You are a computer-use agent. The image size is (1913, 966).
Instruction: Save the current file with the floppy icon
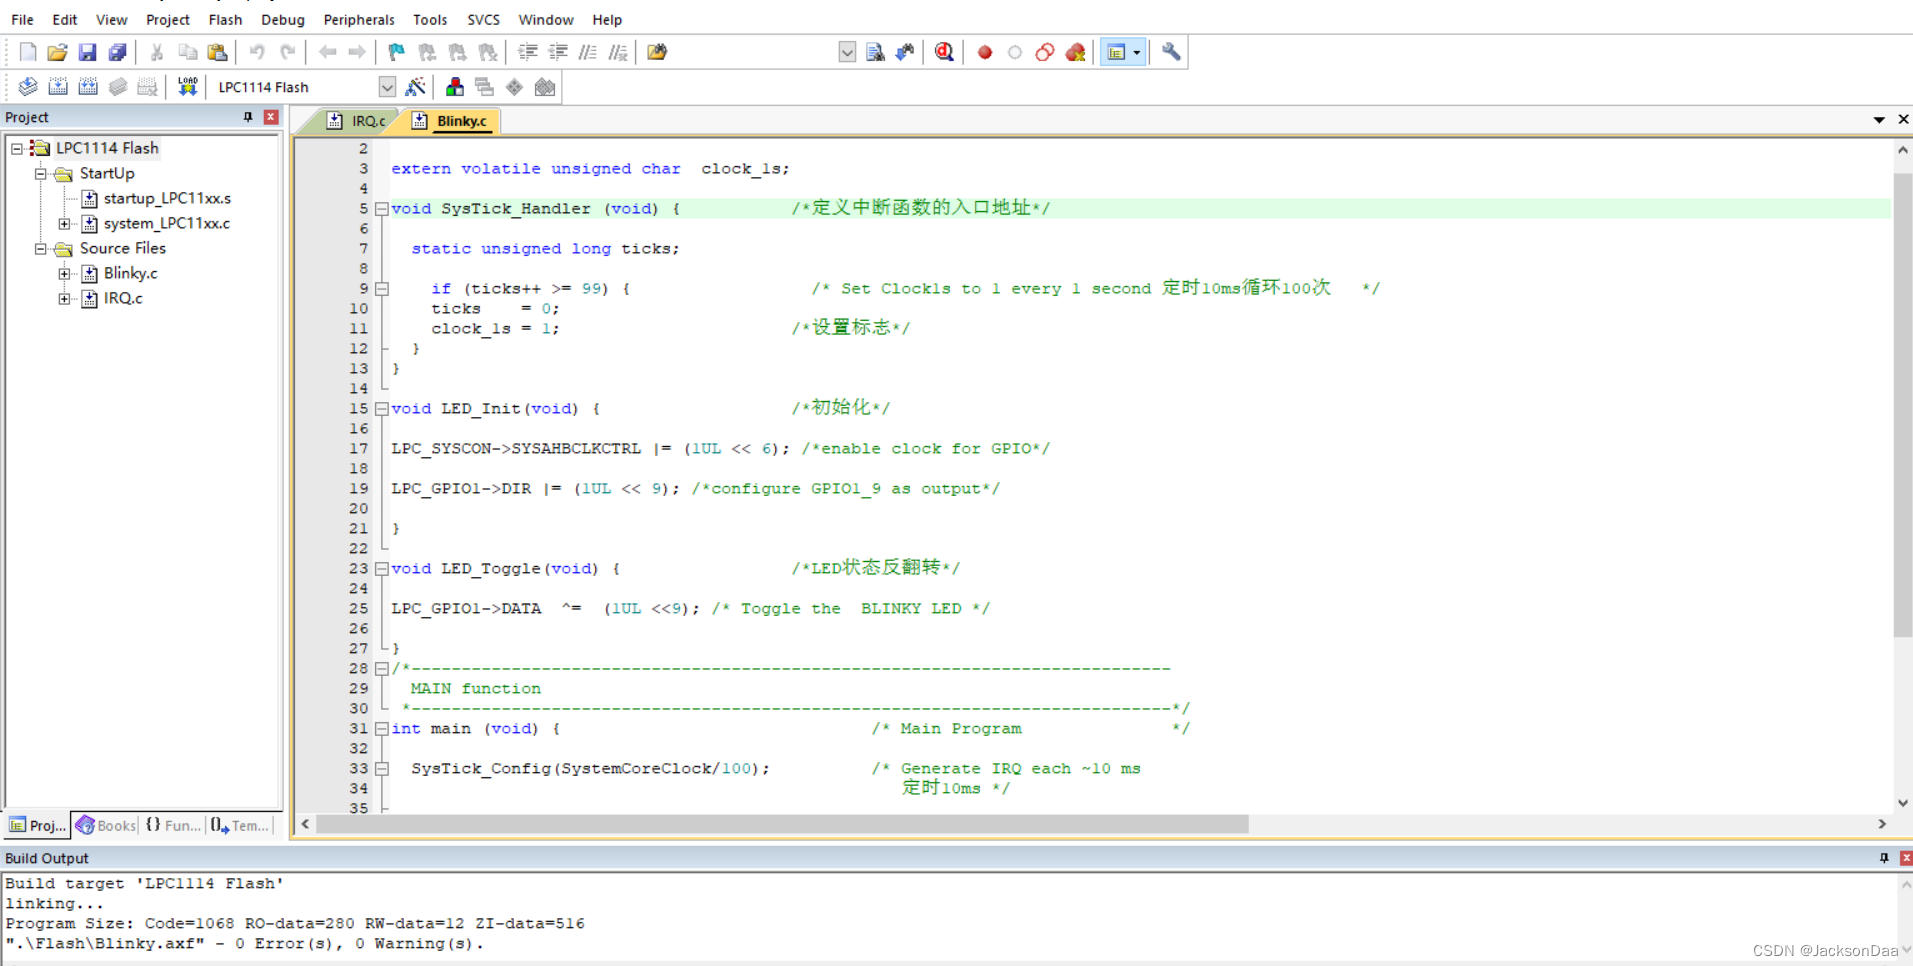pyautogui.click(x=88, y=52)
